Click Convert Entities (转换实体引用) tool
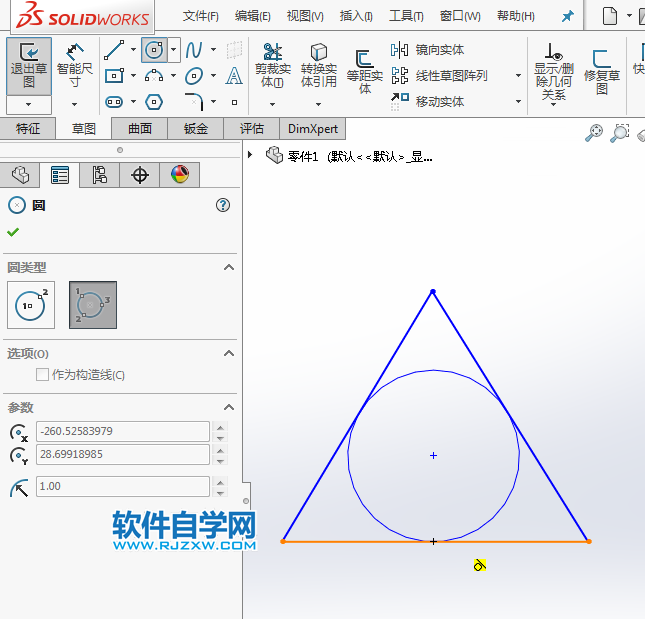The image size is (645, 619). pos(319,66)
